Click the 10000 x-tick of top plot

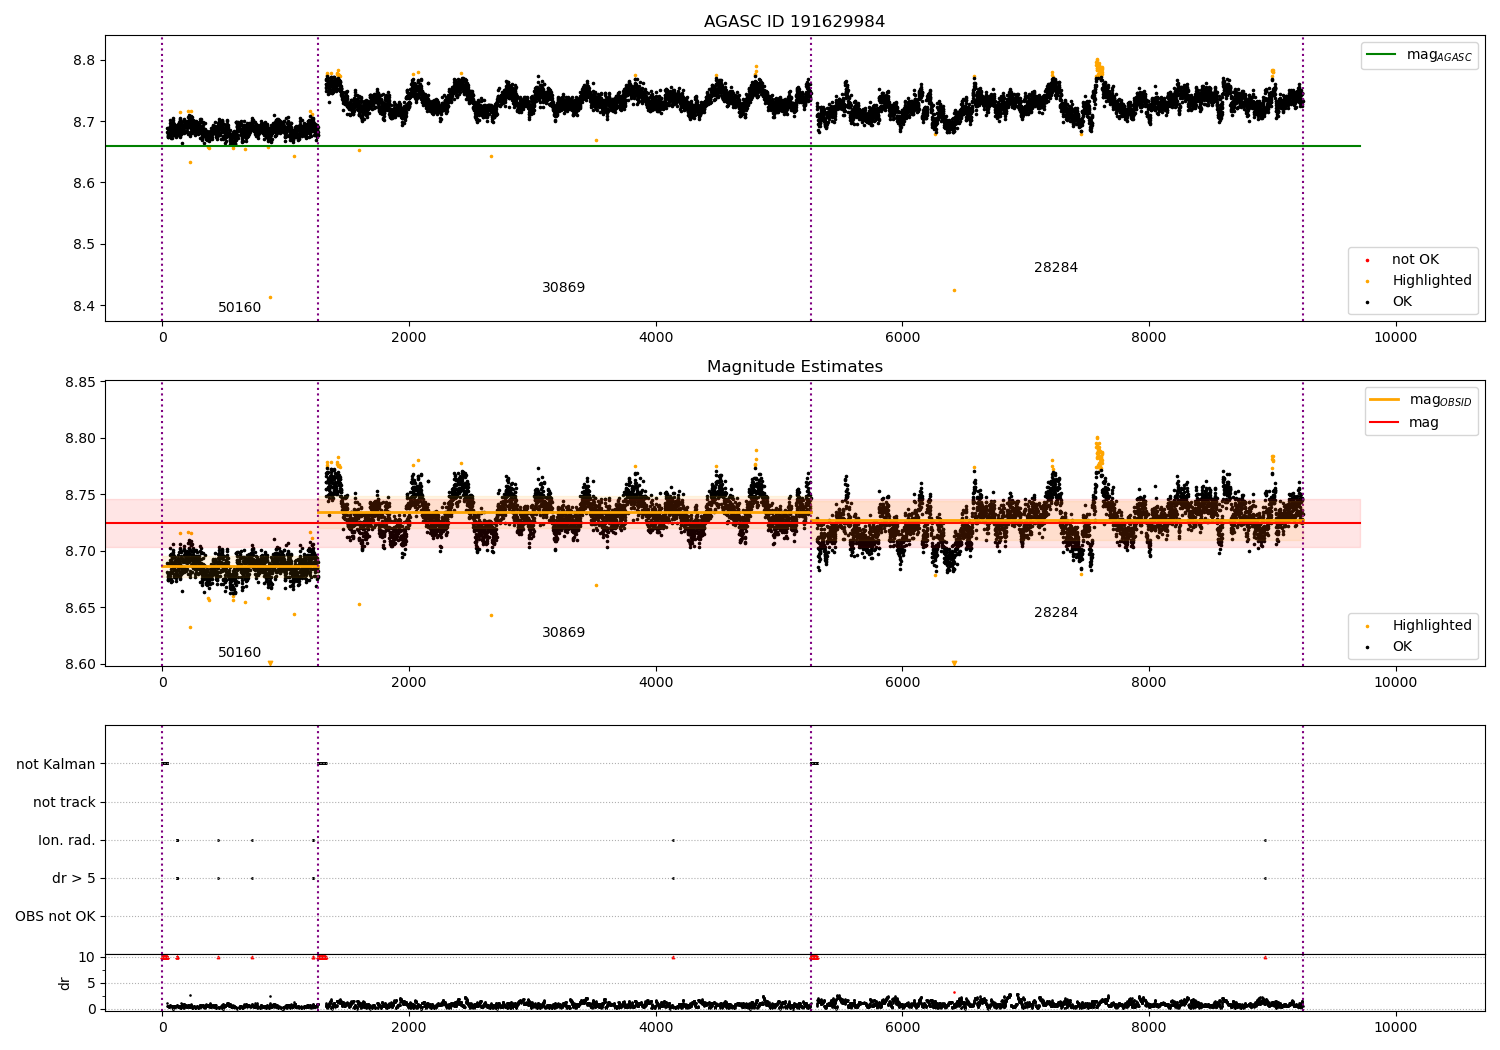[x=1395, y=338]
